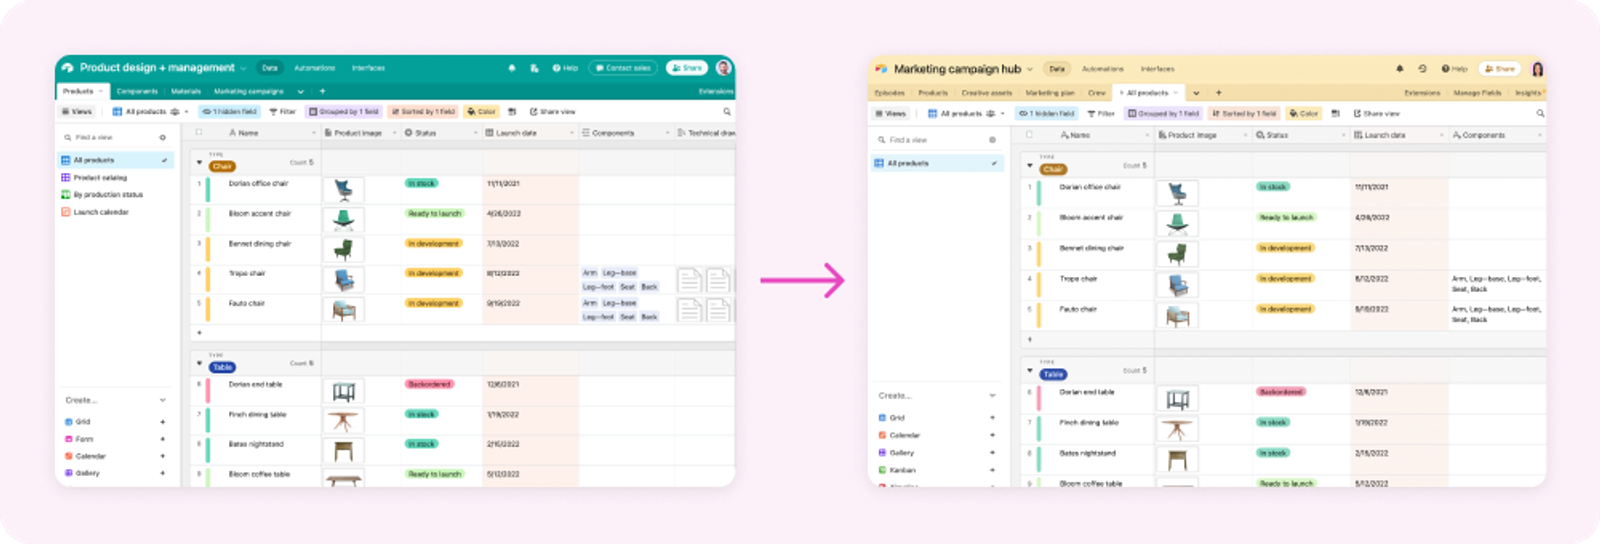Add Kanban view plus in Marketing hub sidebar
Screen dimensions: 1600x544
tap(992, 470)
